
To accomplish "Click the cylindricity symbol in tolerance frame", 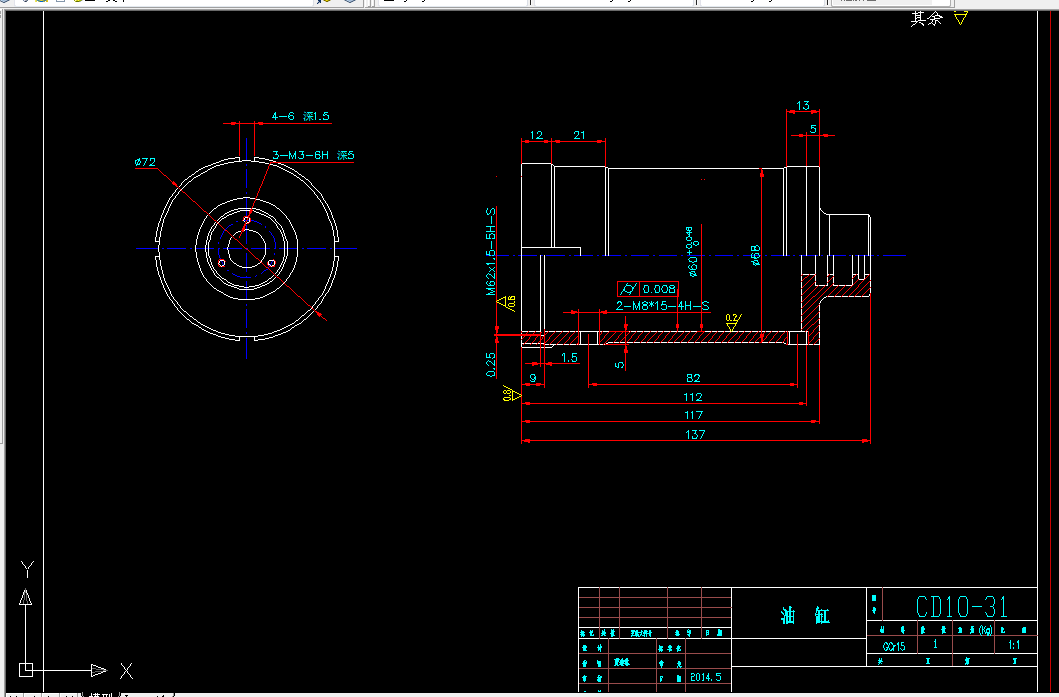I will [628, 289].
